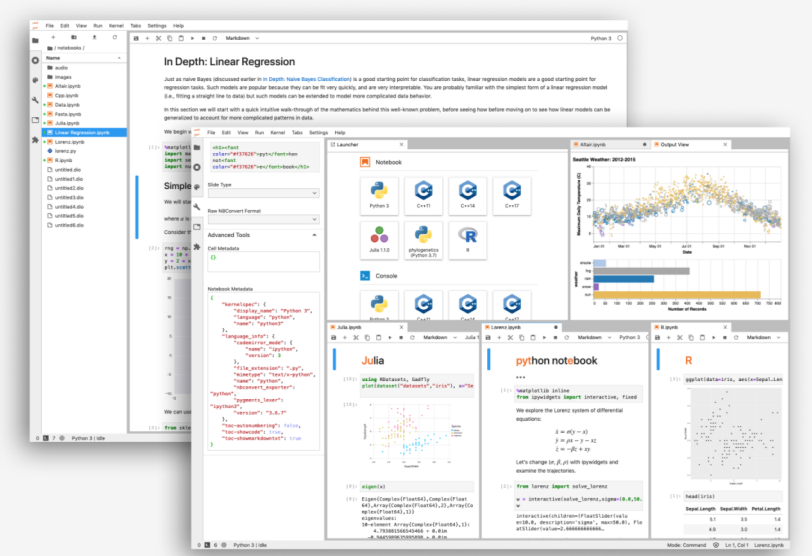Open the Kernel menu in the back window

[x=116, y=25]
